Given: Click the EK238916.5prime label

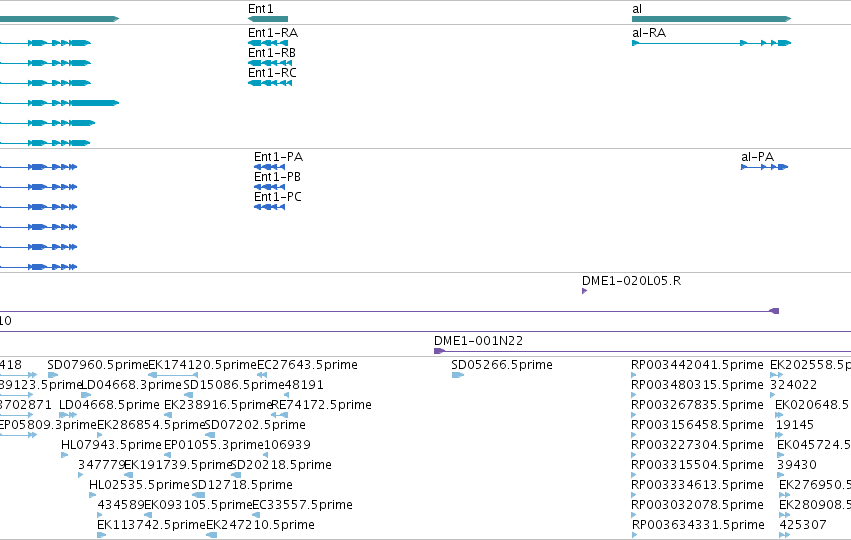Looking at the screenshot, I should (x=218, y=405).
